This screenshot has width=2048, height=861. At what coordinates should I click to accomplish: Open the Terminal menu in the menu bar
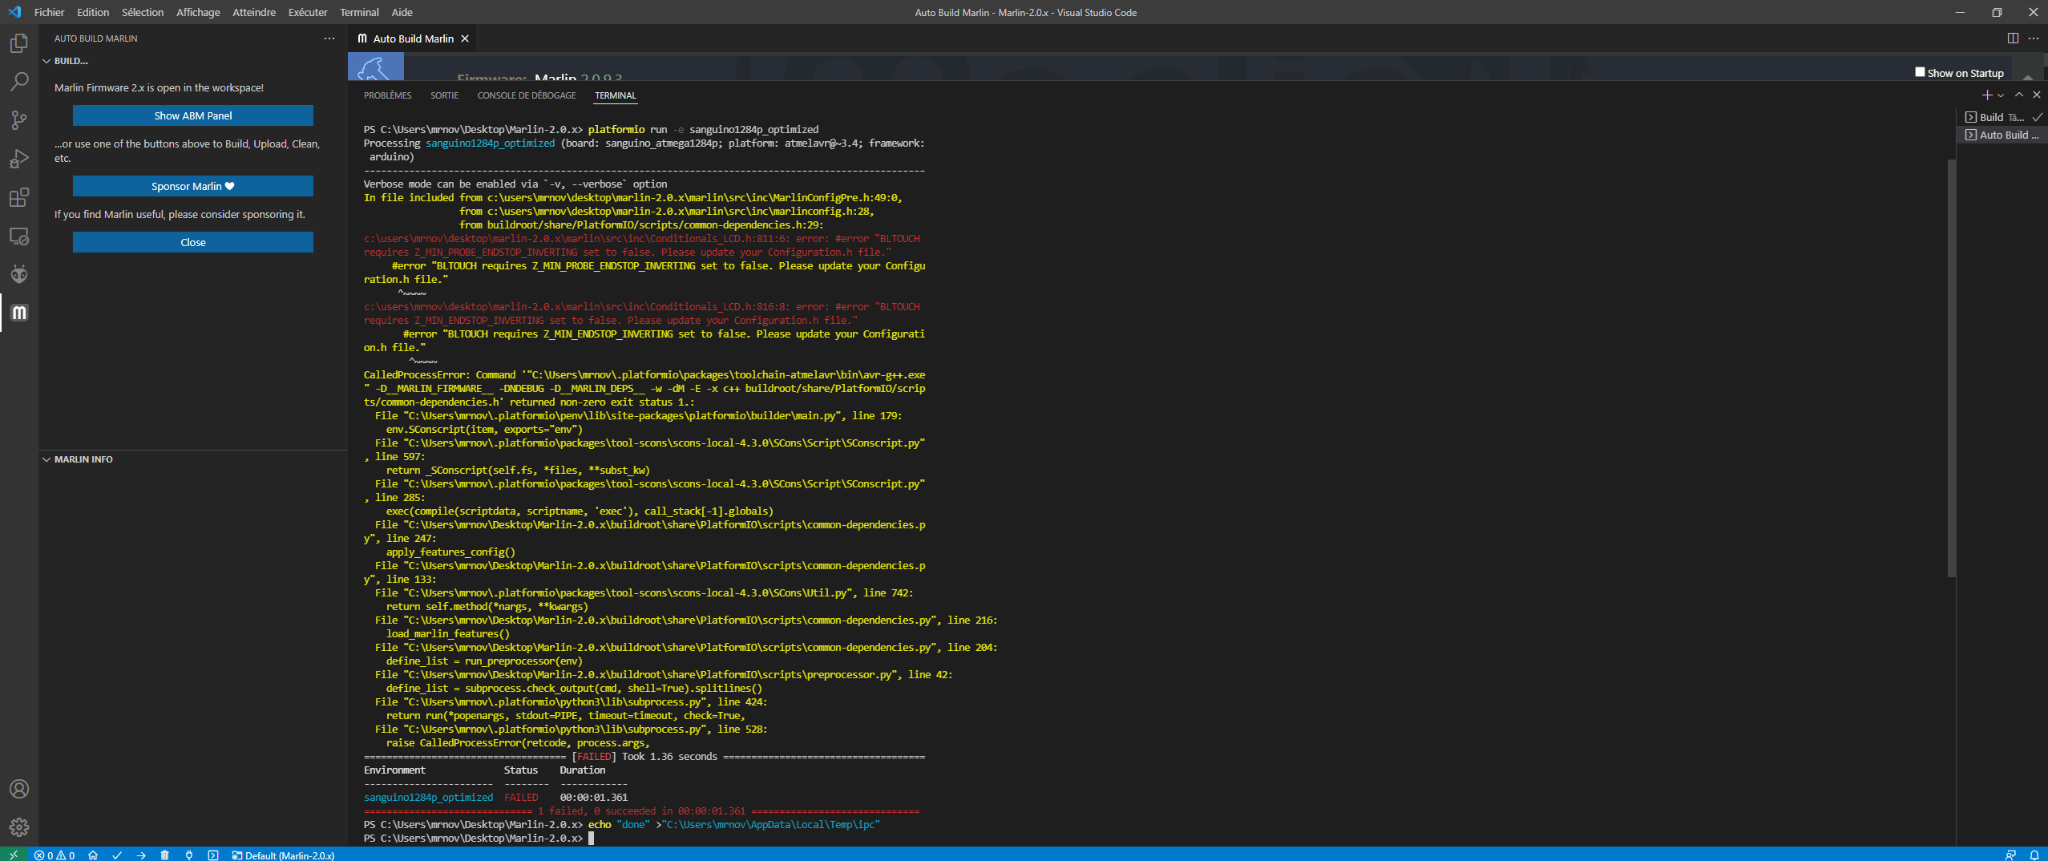(359, 12)
